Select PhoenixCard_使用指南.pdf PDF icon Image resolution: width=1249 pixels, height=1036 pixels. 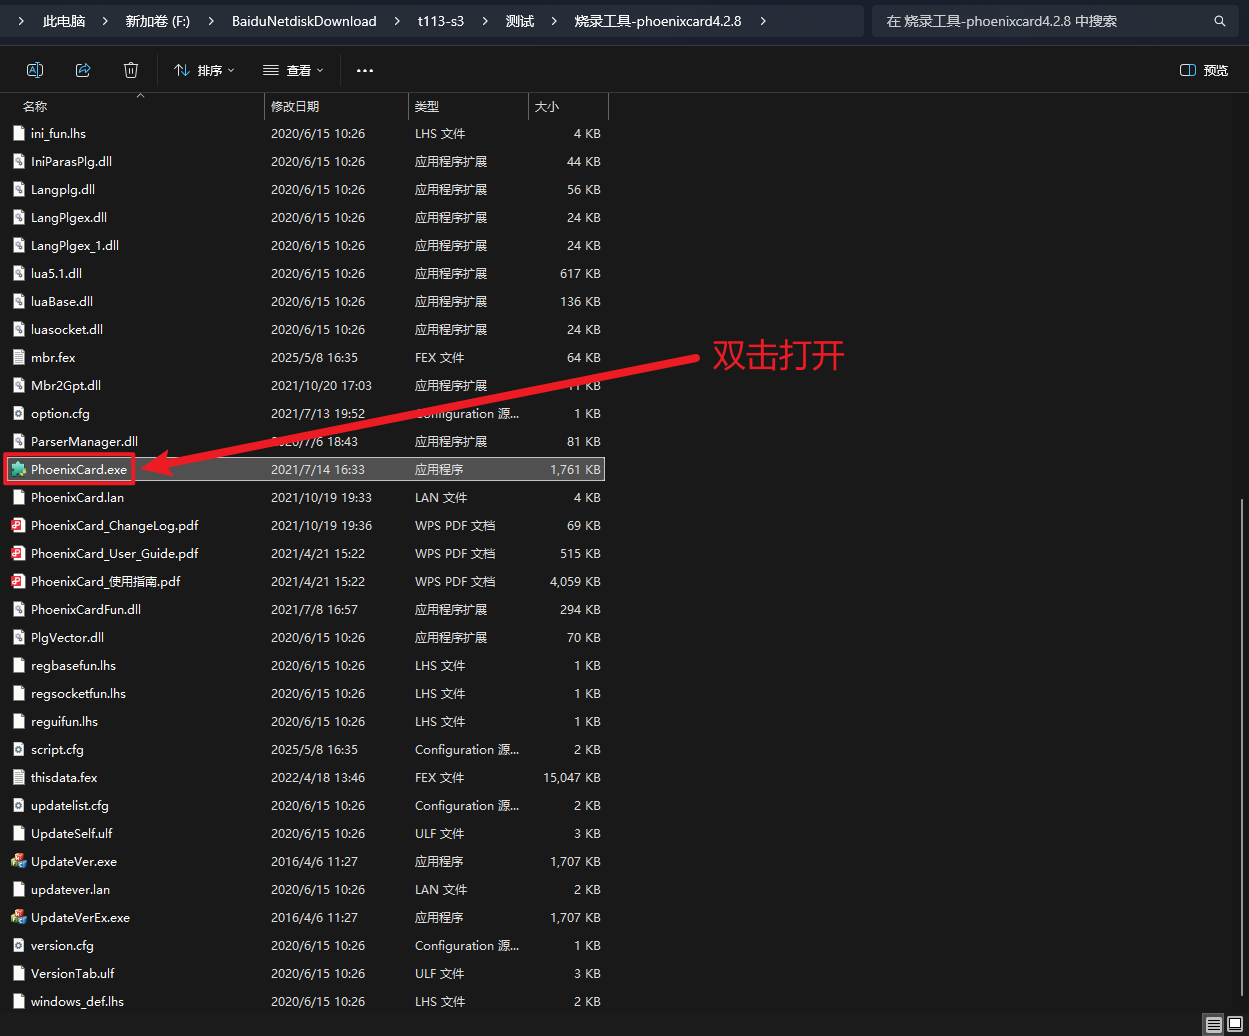[18, 581]
